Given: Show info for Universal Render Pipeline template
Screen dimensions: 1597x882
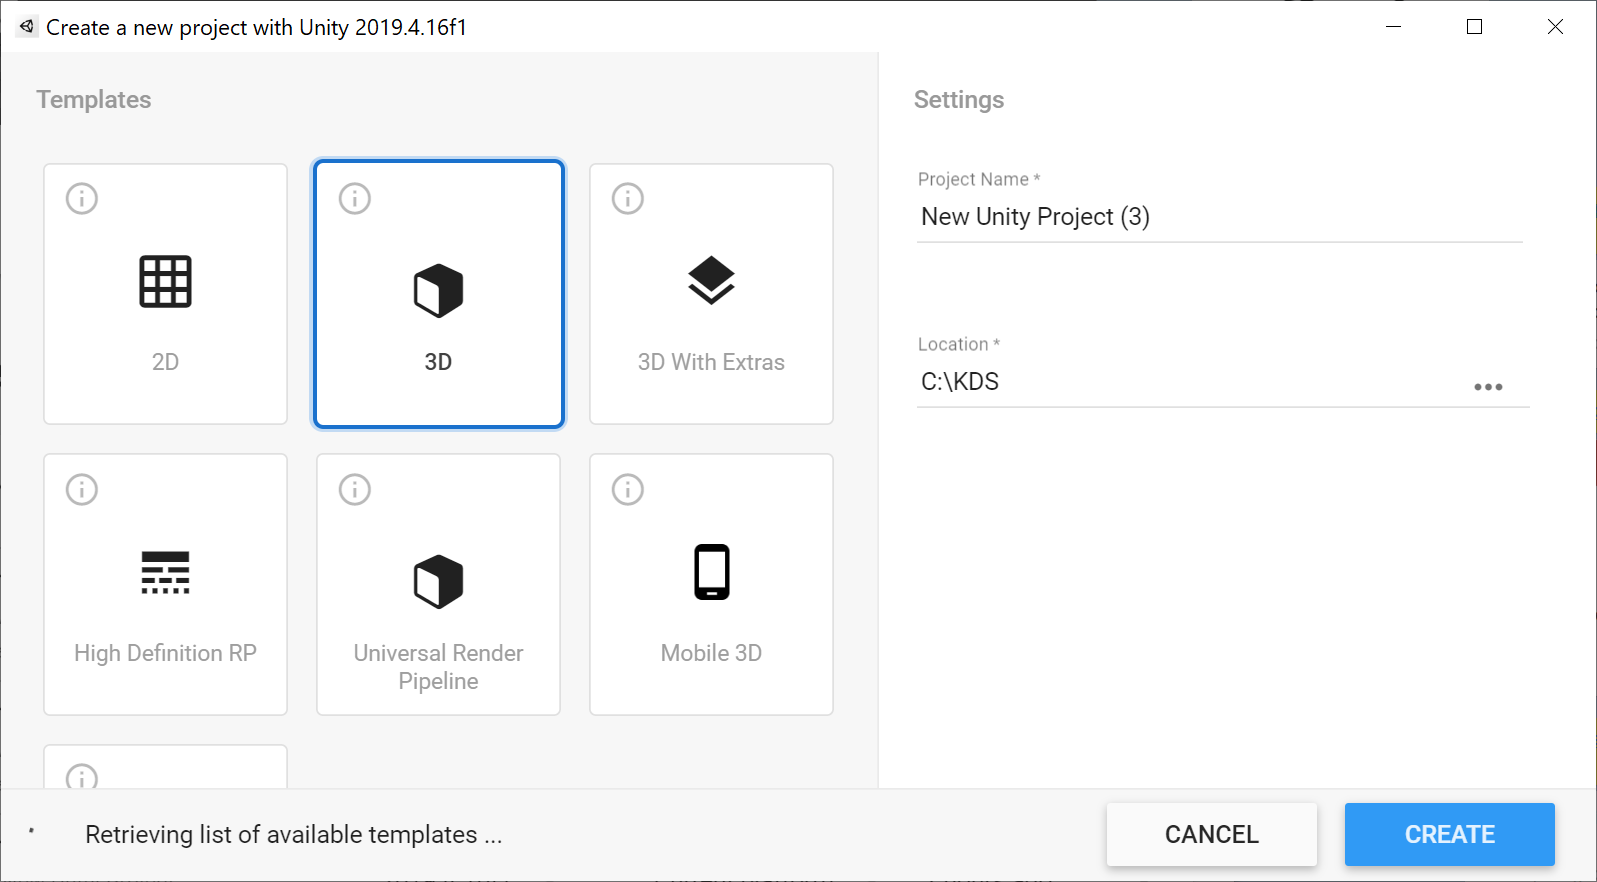Looking at the screenshot, I should coord(355,489).
